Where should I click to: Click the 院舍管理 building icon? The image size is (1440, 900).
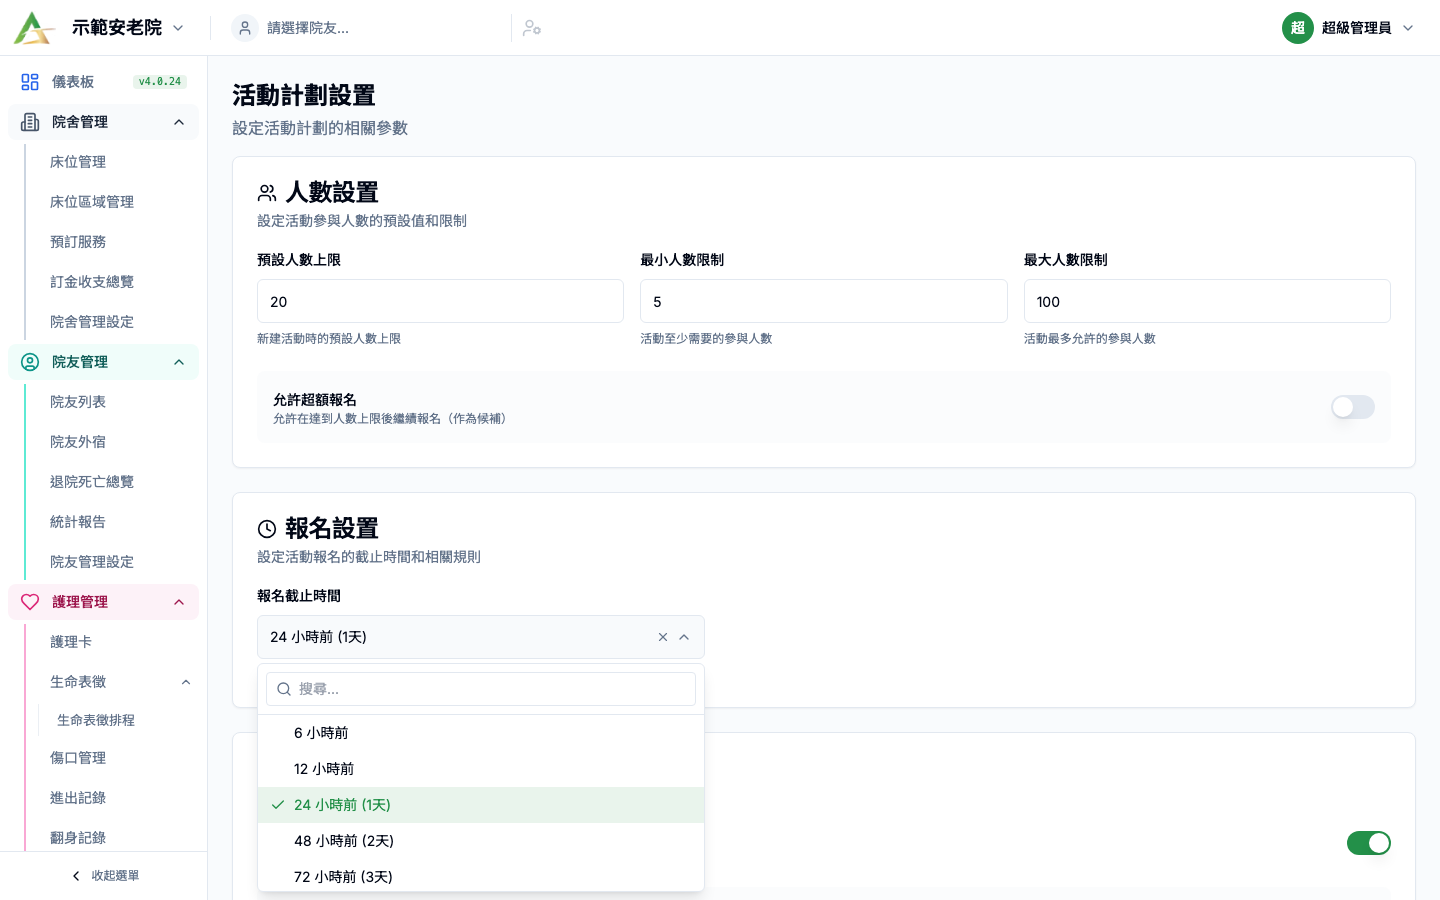coord(30,122)
